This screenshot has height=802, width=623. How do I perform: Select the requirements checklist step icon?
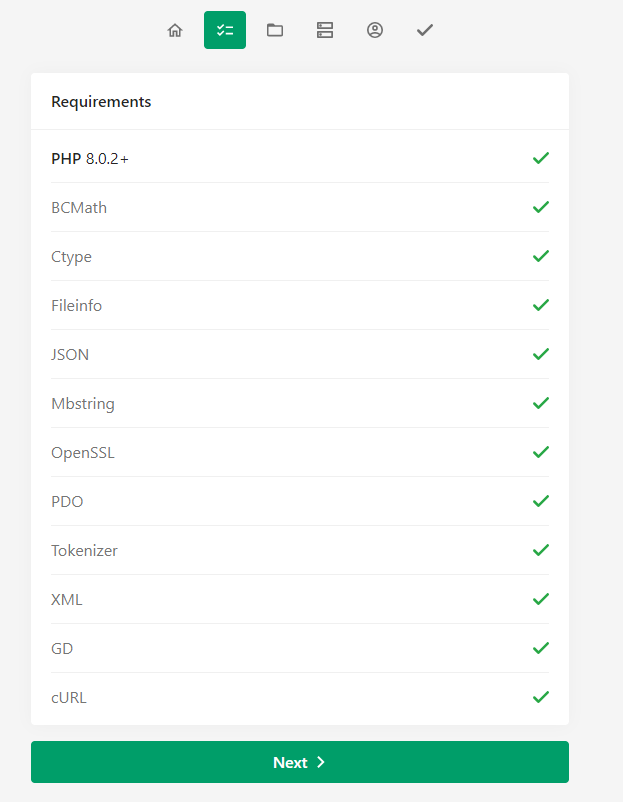(x=225, y=30)
